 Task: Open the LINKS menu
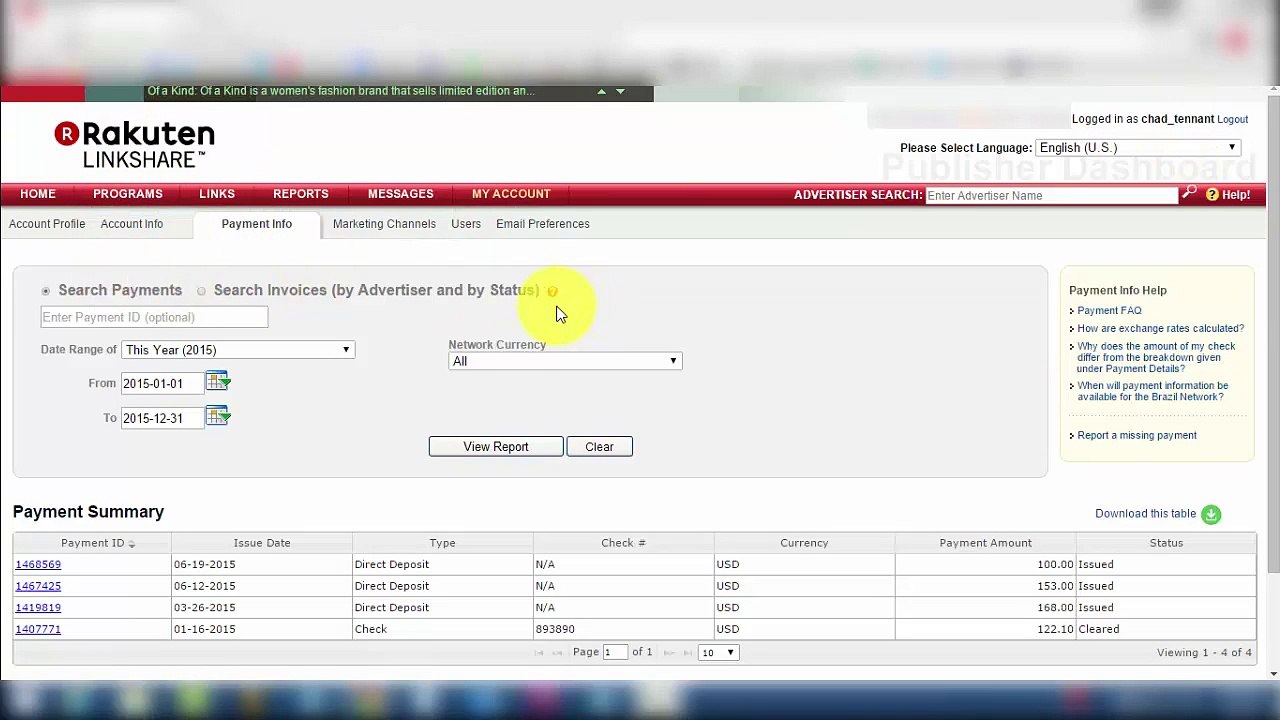point(217,194)
